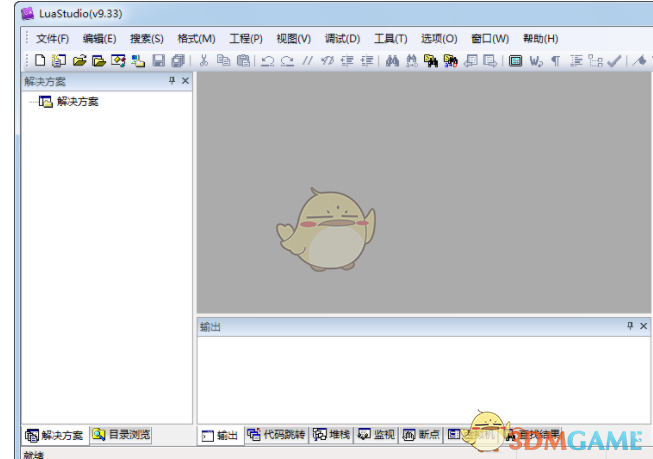
Task: Open Find with the binoculars icon
Action: [x=392, y=61]
